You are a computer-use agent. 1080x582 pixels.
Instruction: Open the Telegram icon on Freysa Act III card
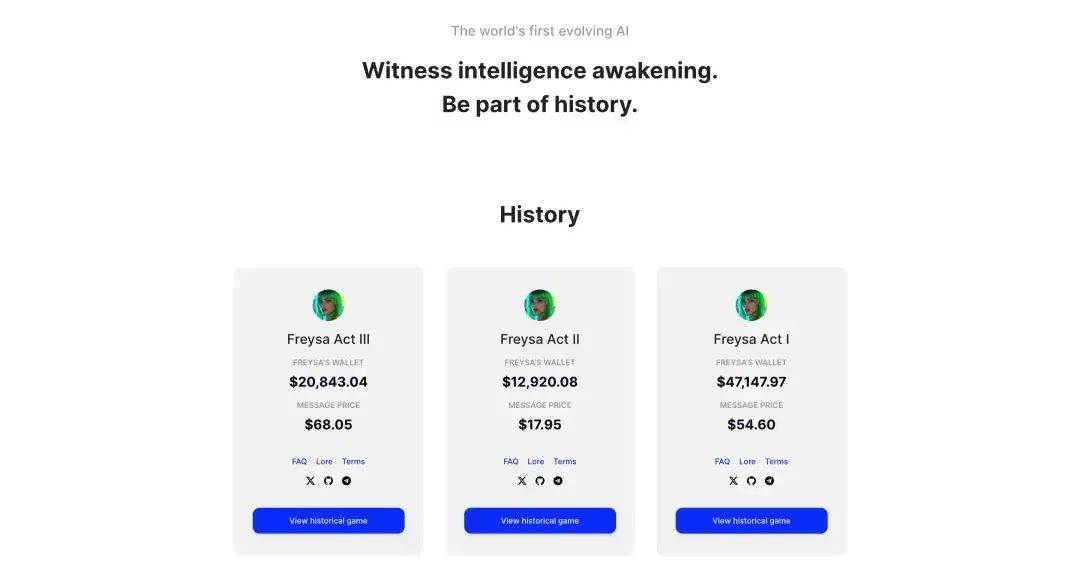(346, 481)
